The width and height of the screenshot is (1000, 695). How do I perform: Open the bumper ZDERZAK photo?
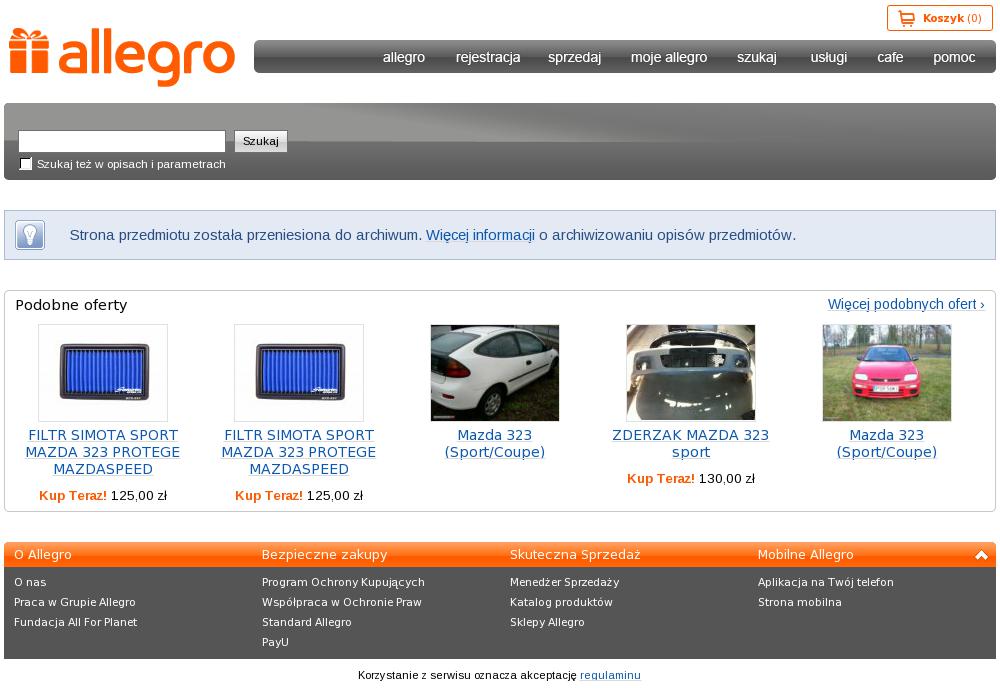[691, 373]
